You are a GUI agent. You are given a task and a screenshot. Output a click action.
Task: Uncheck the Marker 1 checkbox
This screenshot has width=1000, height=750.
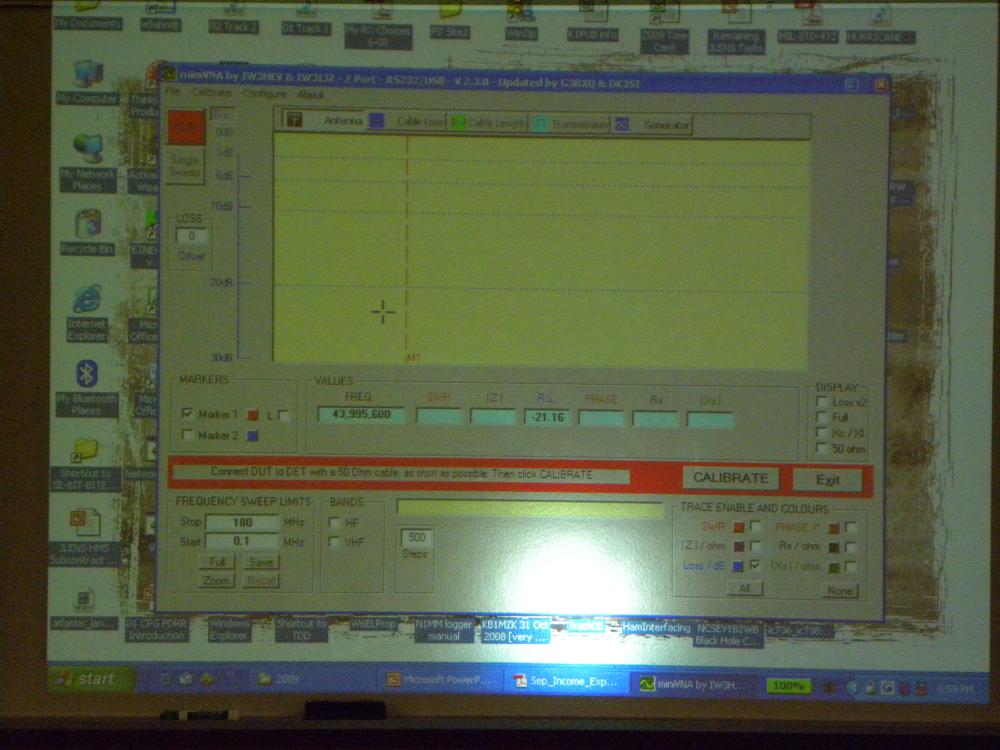click(187, 413)
